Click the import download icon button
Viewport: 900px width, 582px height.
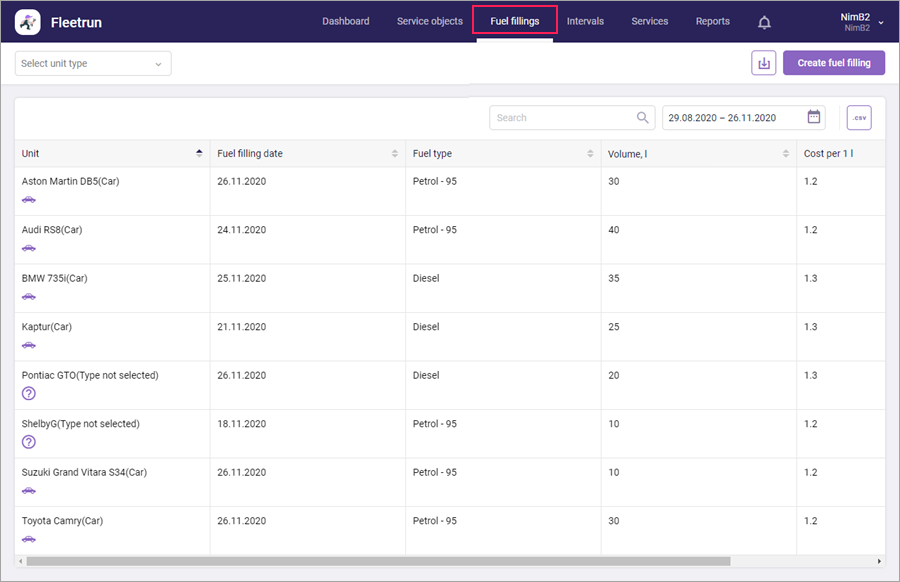pos(763,63)
